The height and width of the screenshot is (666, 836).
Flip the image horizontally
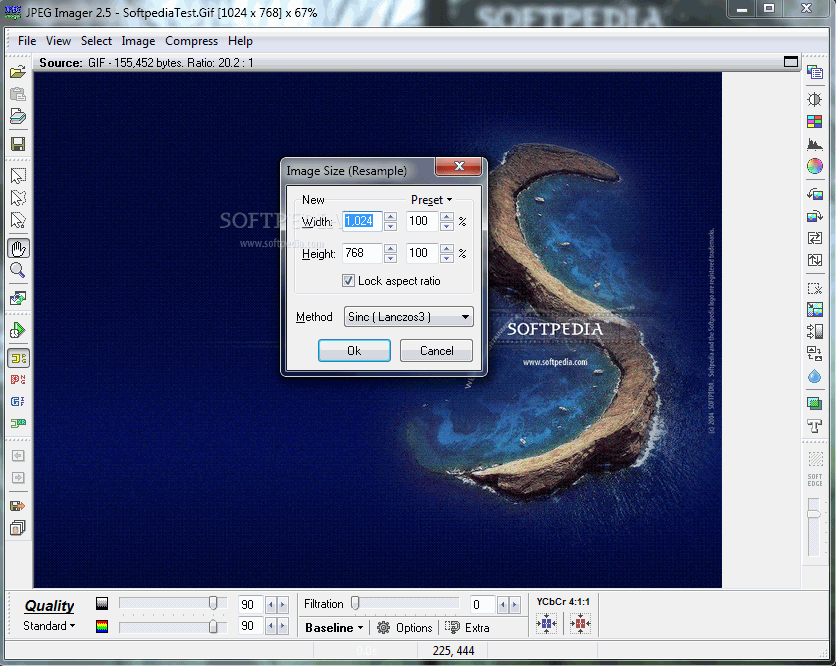[x=815, y=238]
